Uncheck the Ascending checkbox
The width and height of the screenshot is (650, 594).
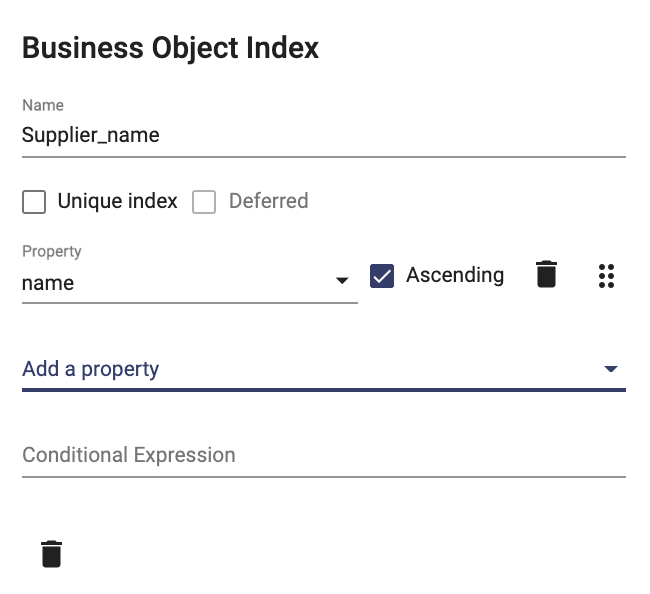coord(382,276)
